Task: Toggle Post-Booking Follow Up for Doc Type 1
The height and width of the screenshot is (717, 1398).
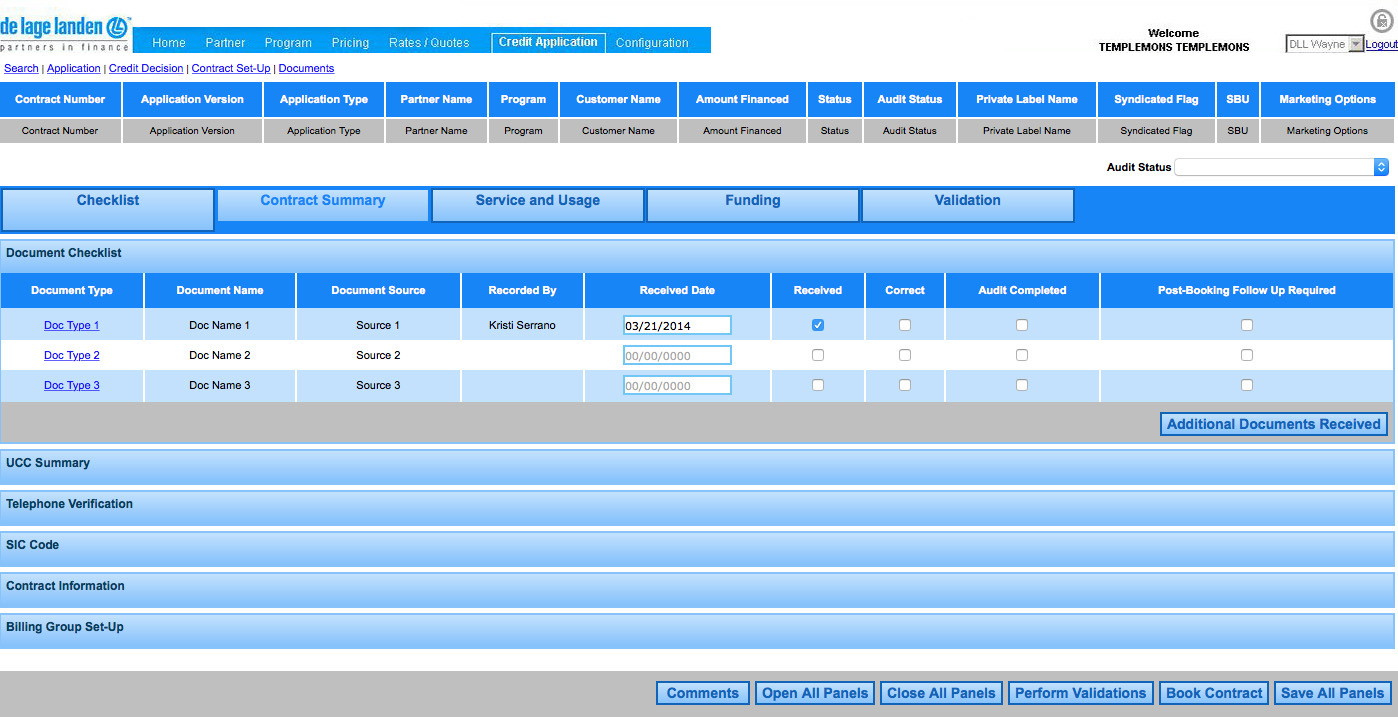Action: click(1247, 325)
